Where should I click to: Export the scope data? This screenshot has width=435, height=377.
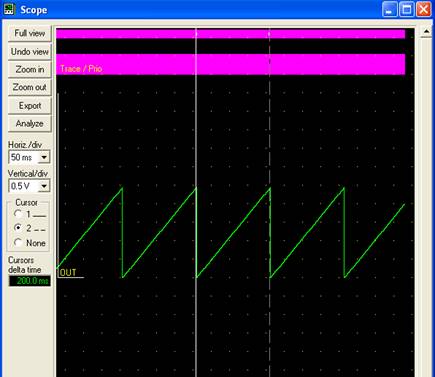pyautogui.click(x=29, y=106)
